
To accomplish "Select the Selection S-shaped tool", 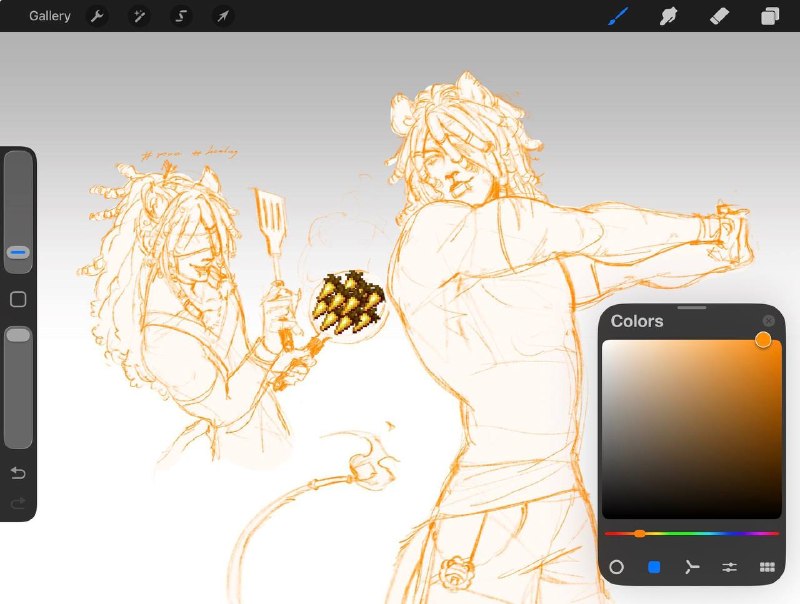I will 181,16.
